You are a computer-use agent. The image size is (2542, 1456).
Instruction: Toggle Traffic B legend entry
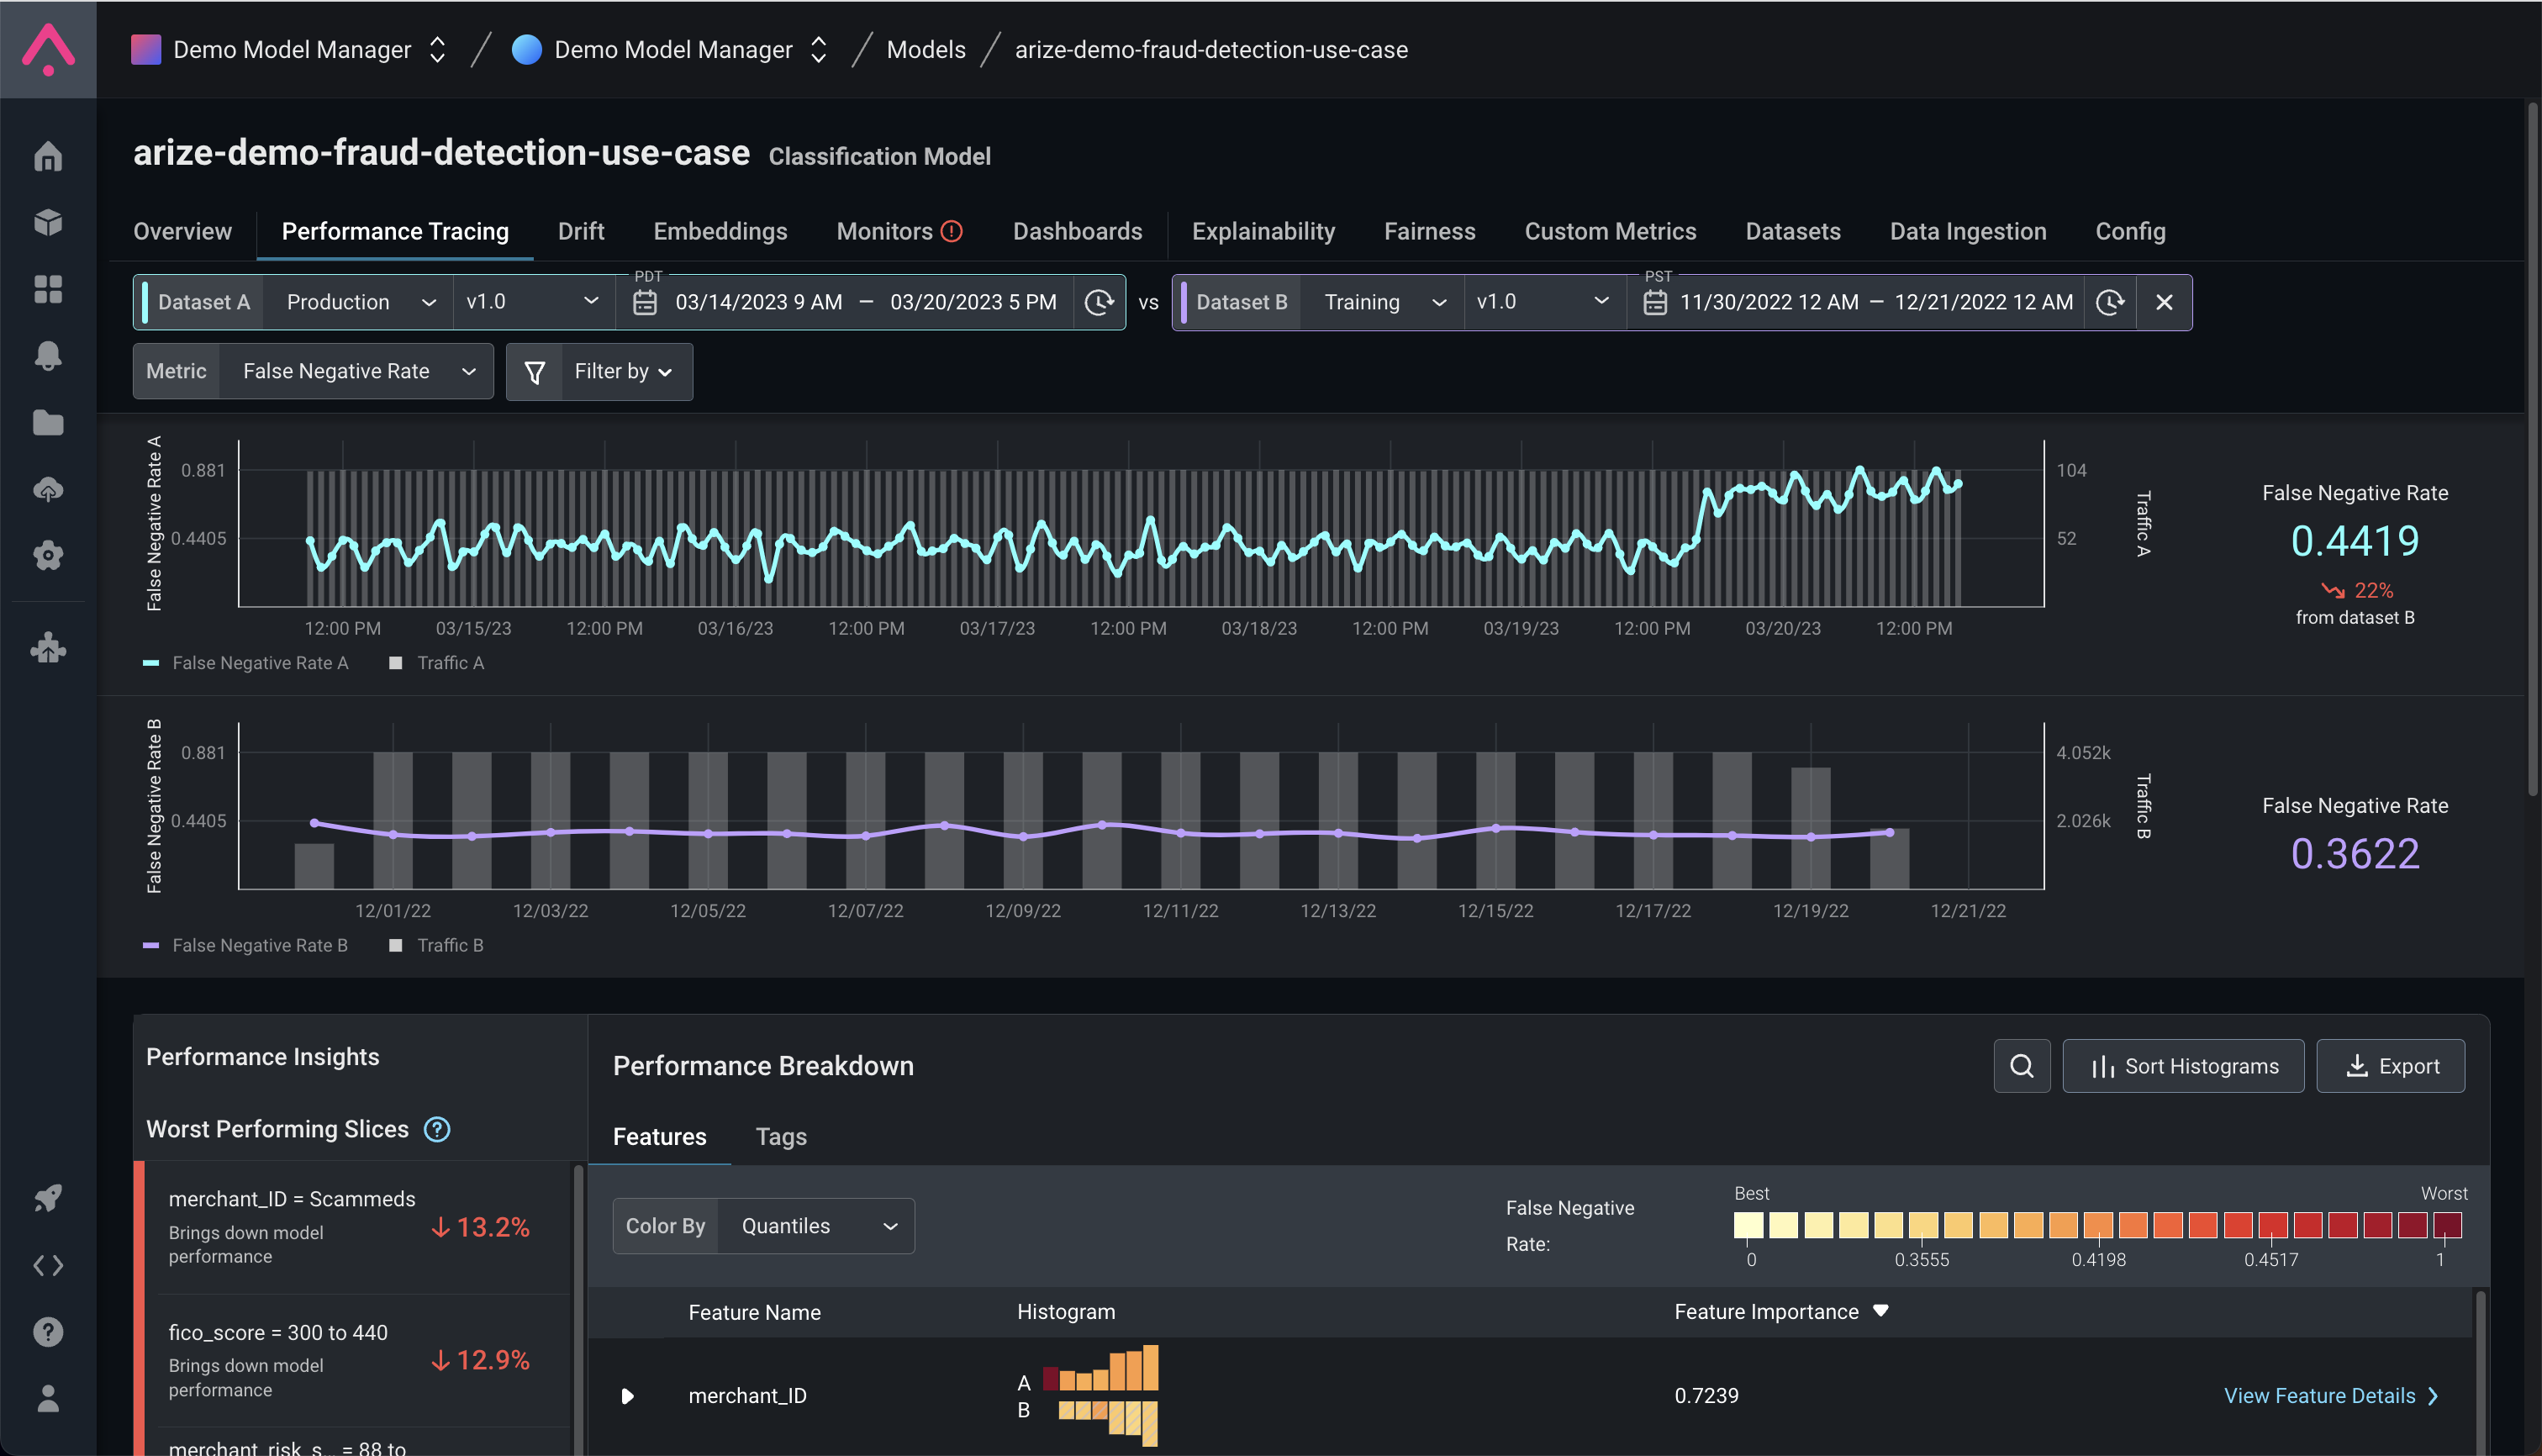tap(436, 945)
